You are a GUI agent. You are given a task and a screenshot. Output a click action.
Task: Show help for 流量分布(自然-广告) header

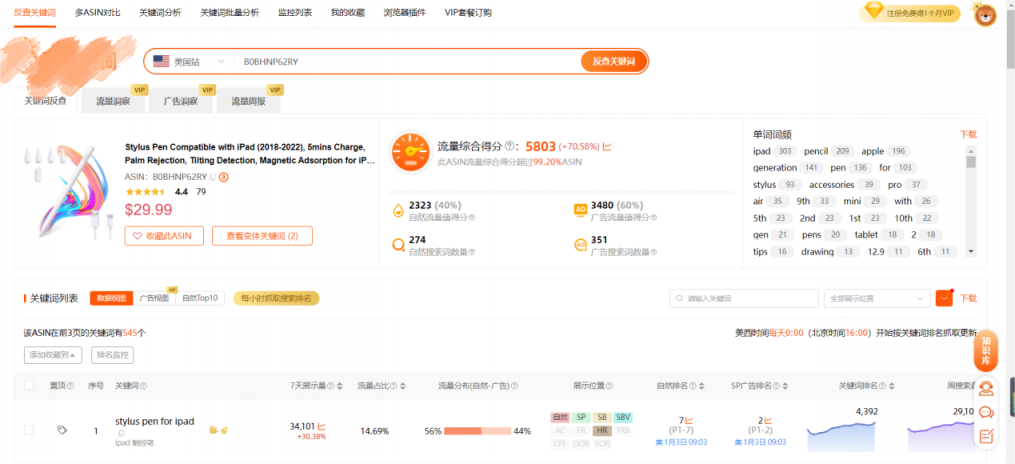(x=515, y=386)
